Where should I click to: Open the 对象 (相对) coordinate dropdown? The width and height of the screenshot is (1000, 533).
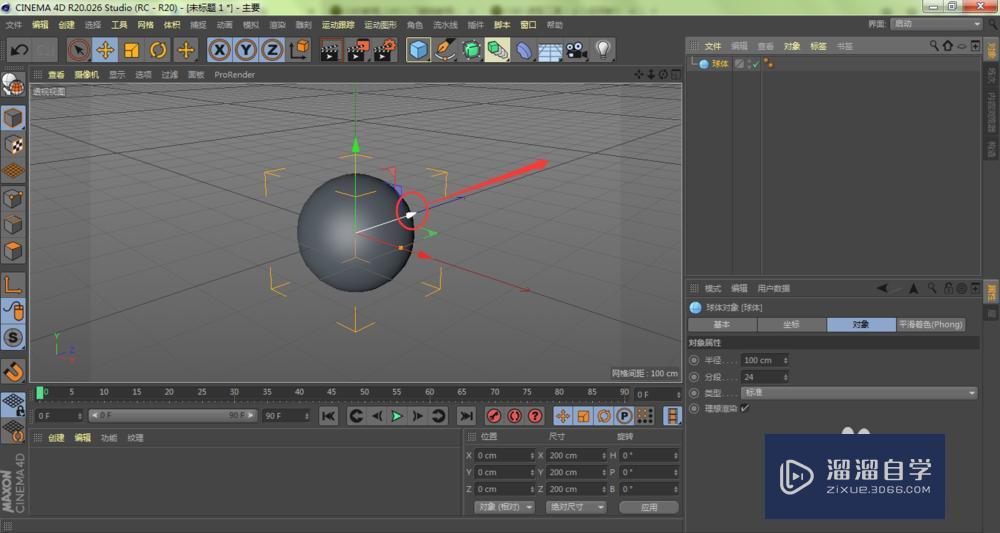[x=504, y=507]
